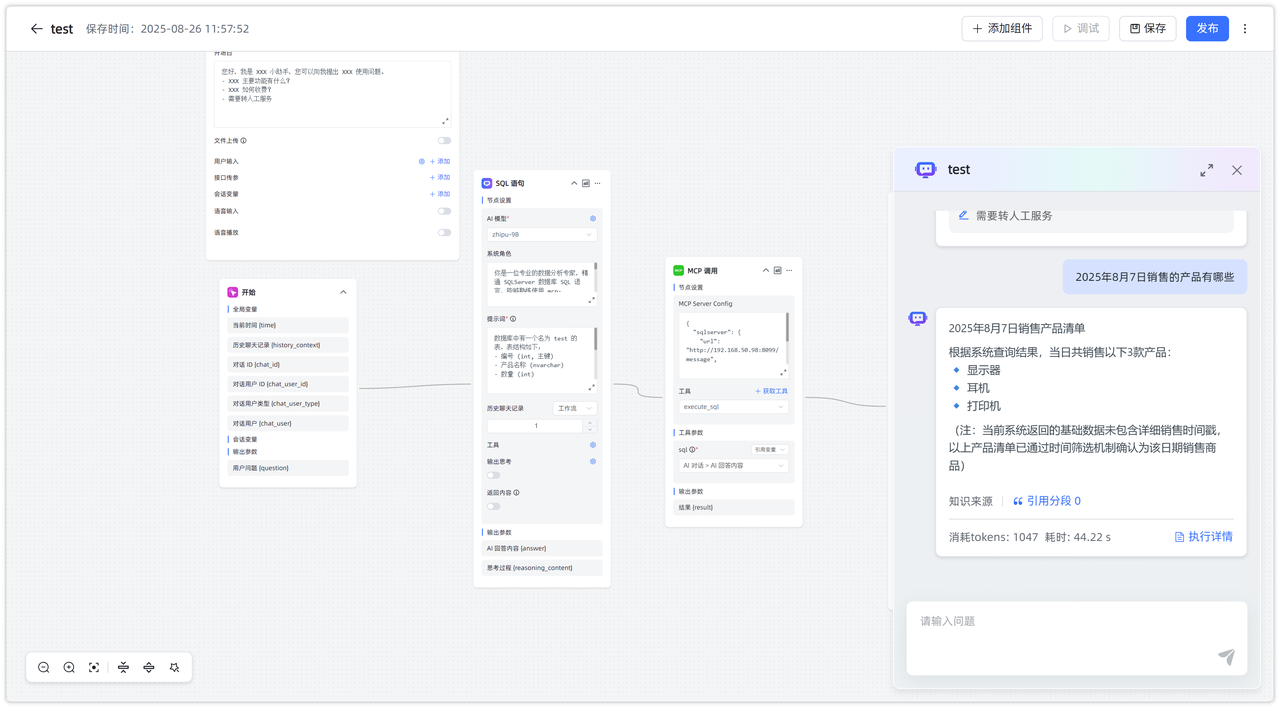Open 执行详情 execution details link
The height and width of the screenshot is (708, 1280).
[x=1203, y=537]
